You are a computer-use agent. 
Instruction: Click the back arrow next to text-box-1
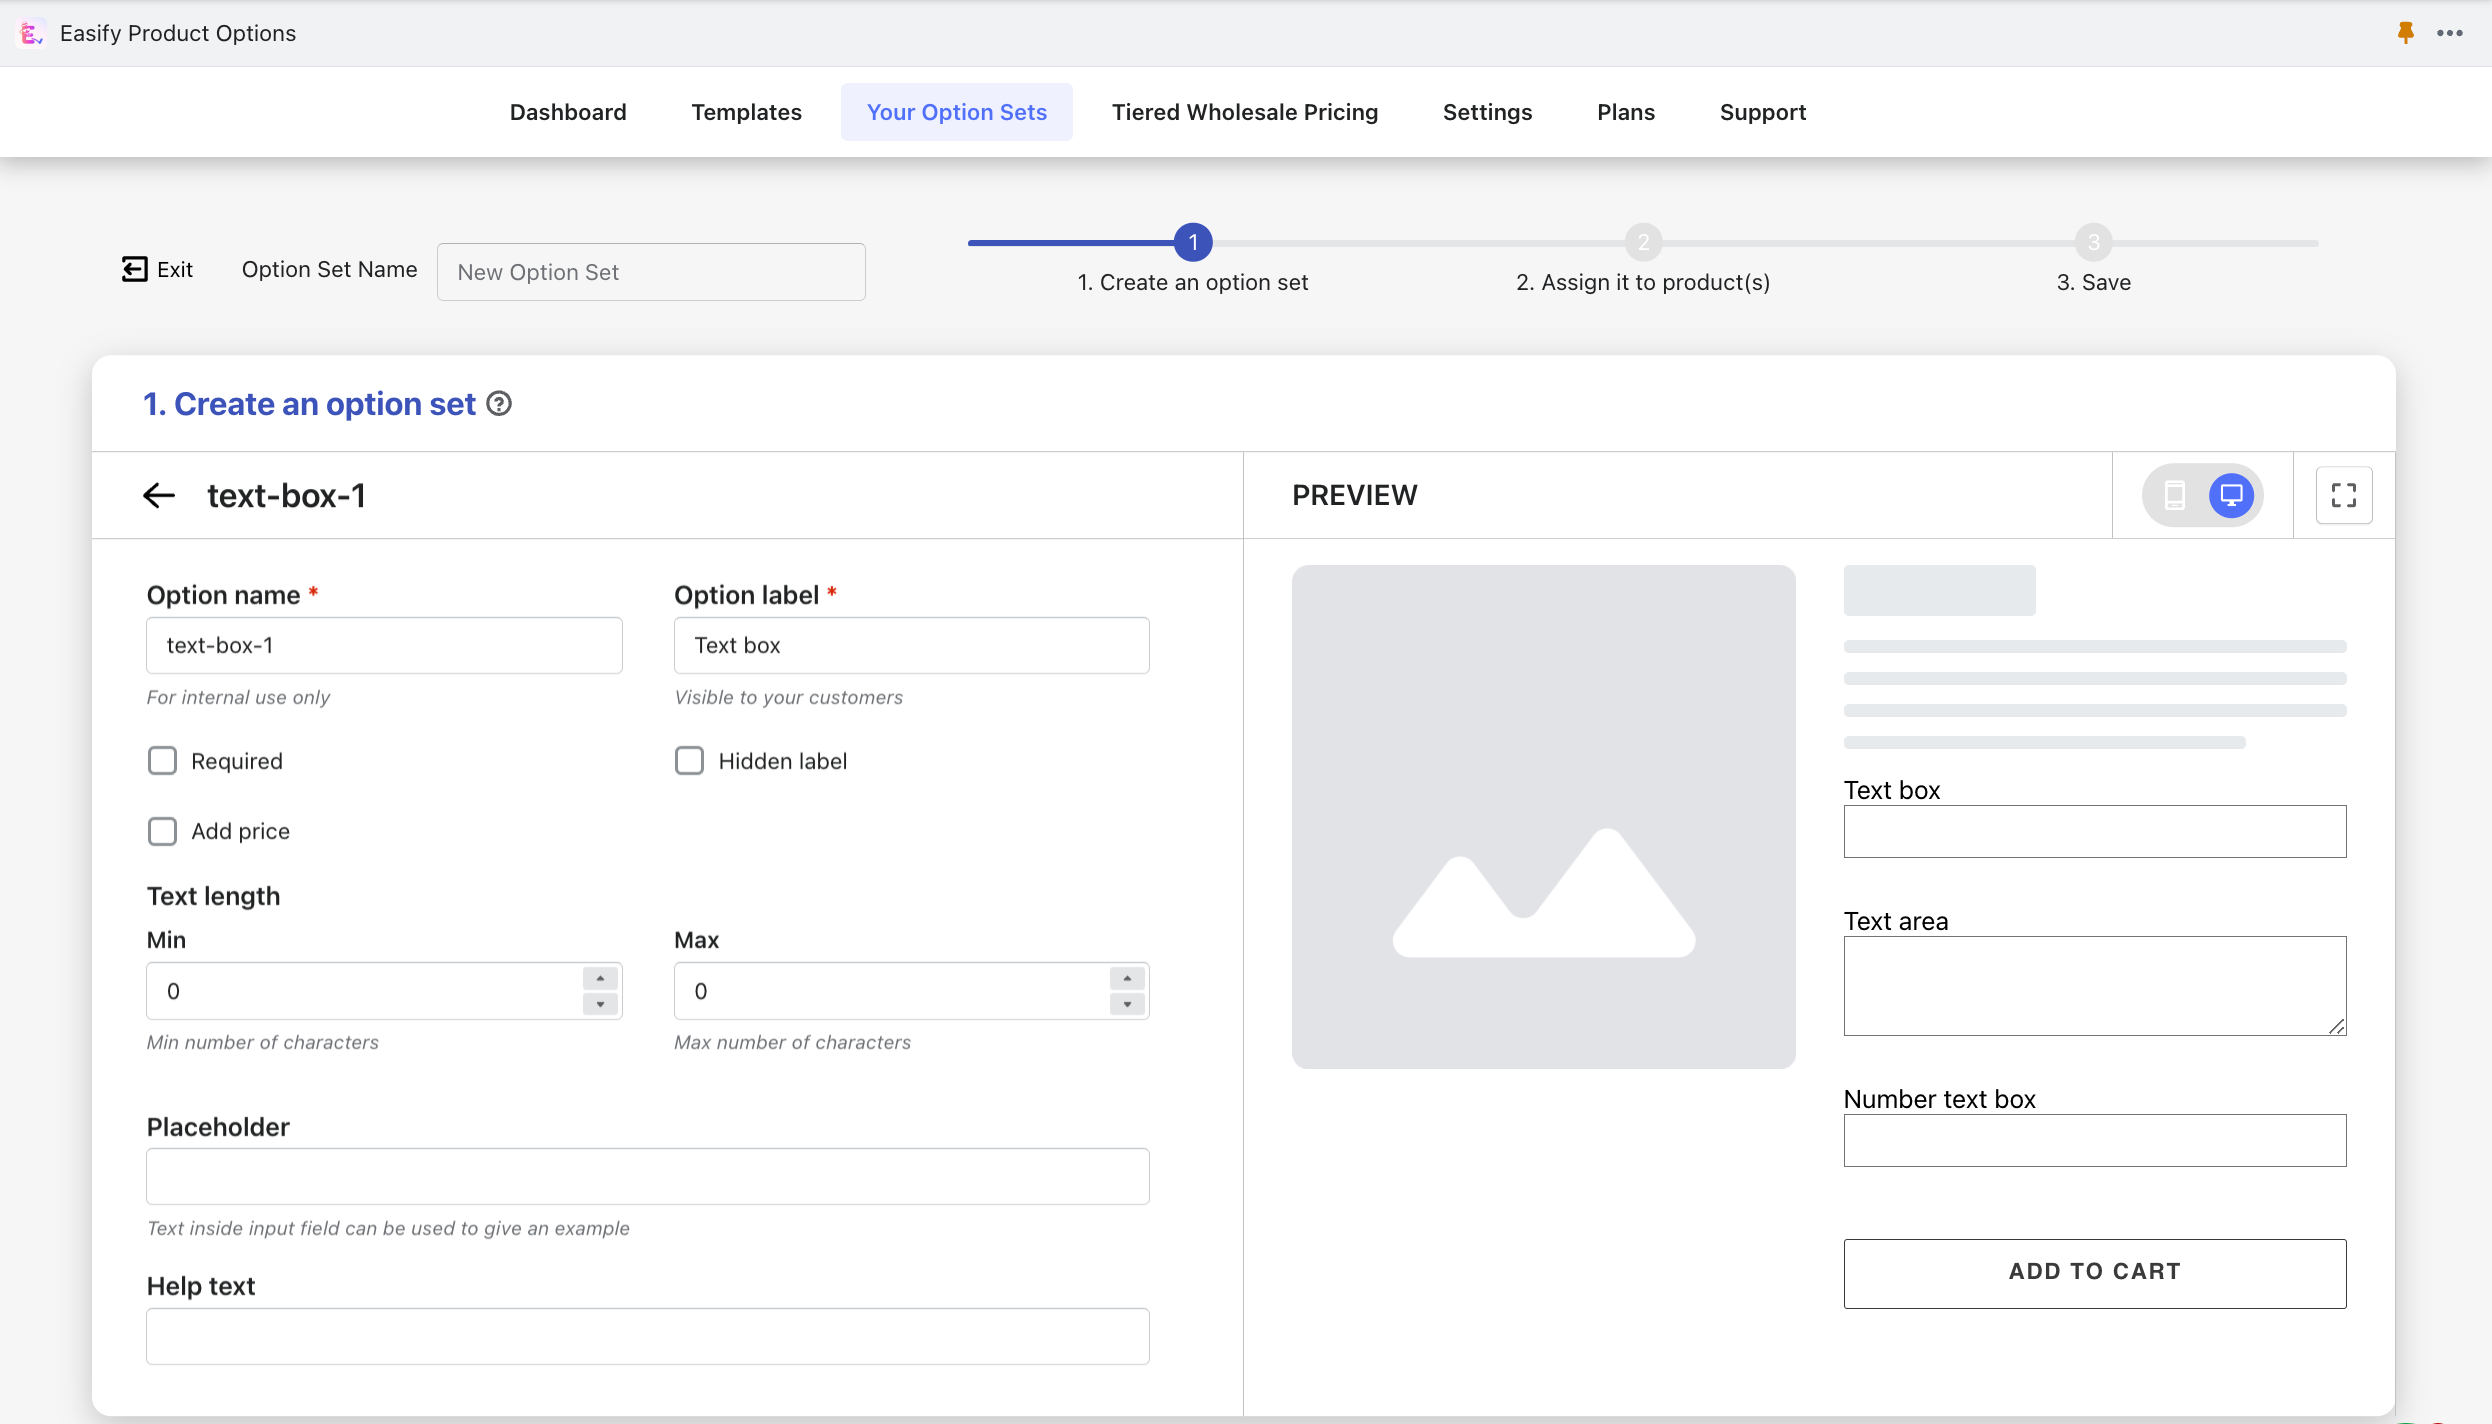[x=158, y=495]
